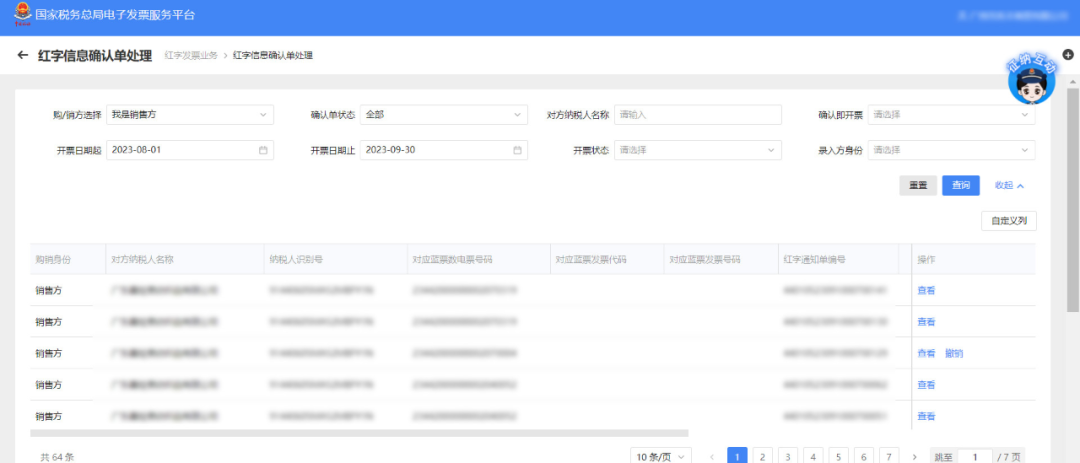Click the back arrow beside 红字信息确认单处理
This screenshot has width=1080, height=463.
click(22, 56)
